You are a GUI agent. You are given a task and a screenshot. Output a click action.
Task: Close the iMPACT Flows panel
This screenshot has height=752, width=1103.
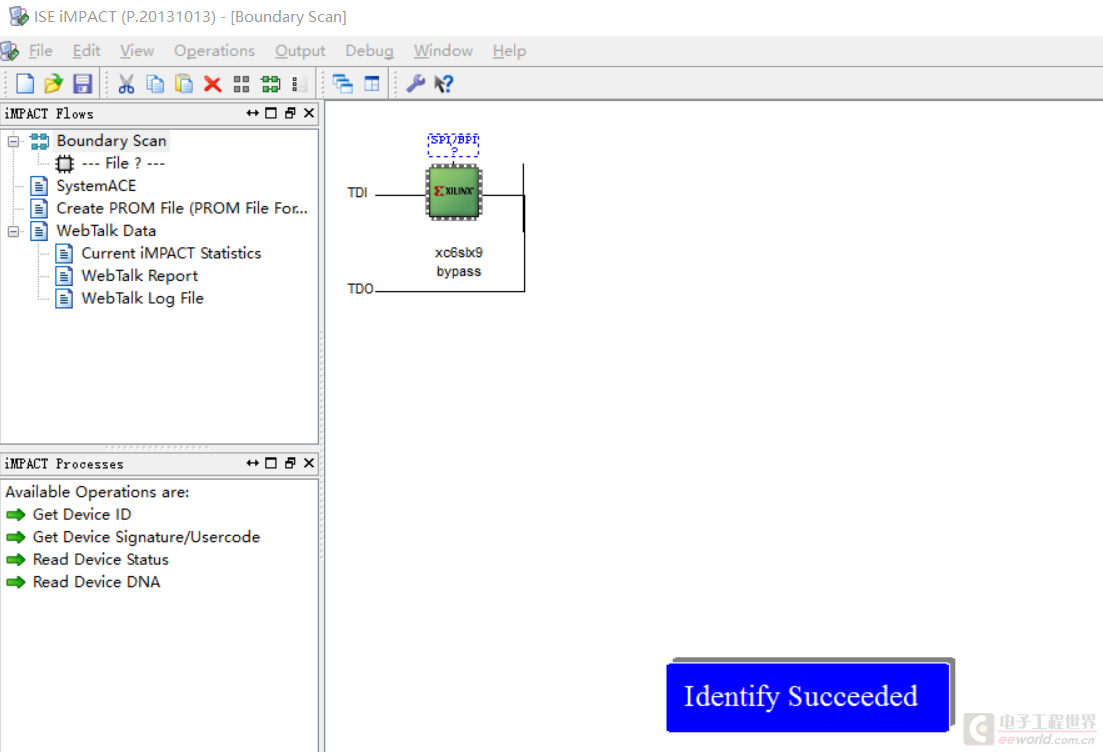[x=309, y=113]
